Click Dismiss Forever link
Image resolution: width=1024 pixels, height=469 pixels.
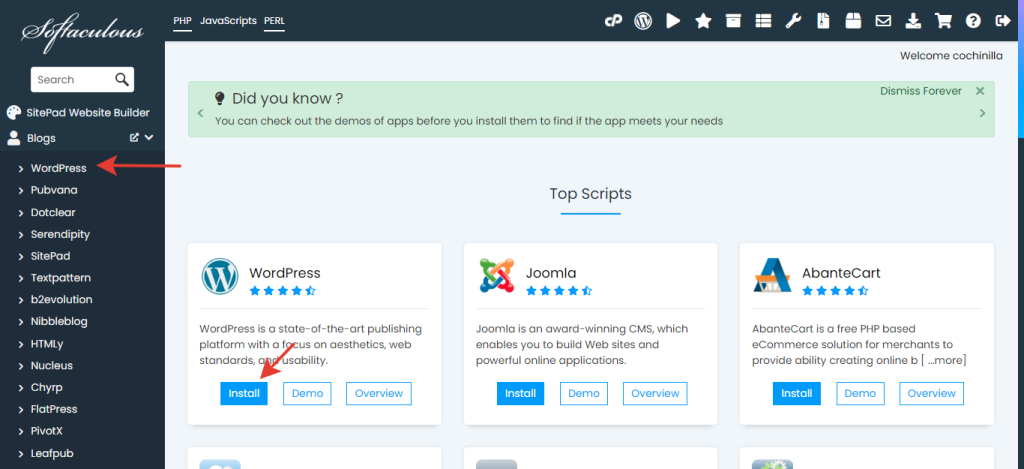[921, 91]
